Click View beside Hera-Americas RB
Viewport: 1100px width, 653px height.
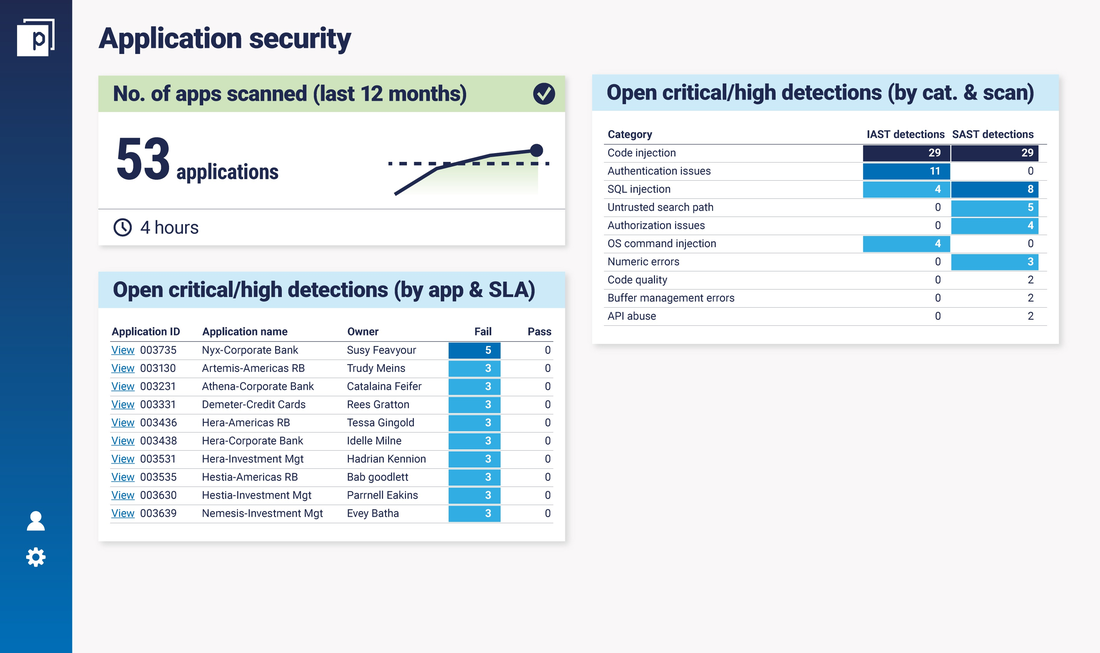coord(122,422)
